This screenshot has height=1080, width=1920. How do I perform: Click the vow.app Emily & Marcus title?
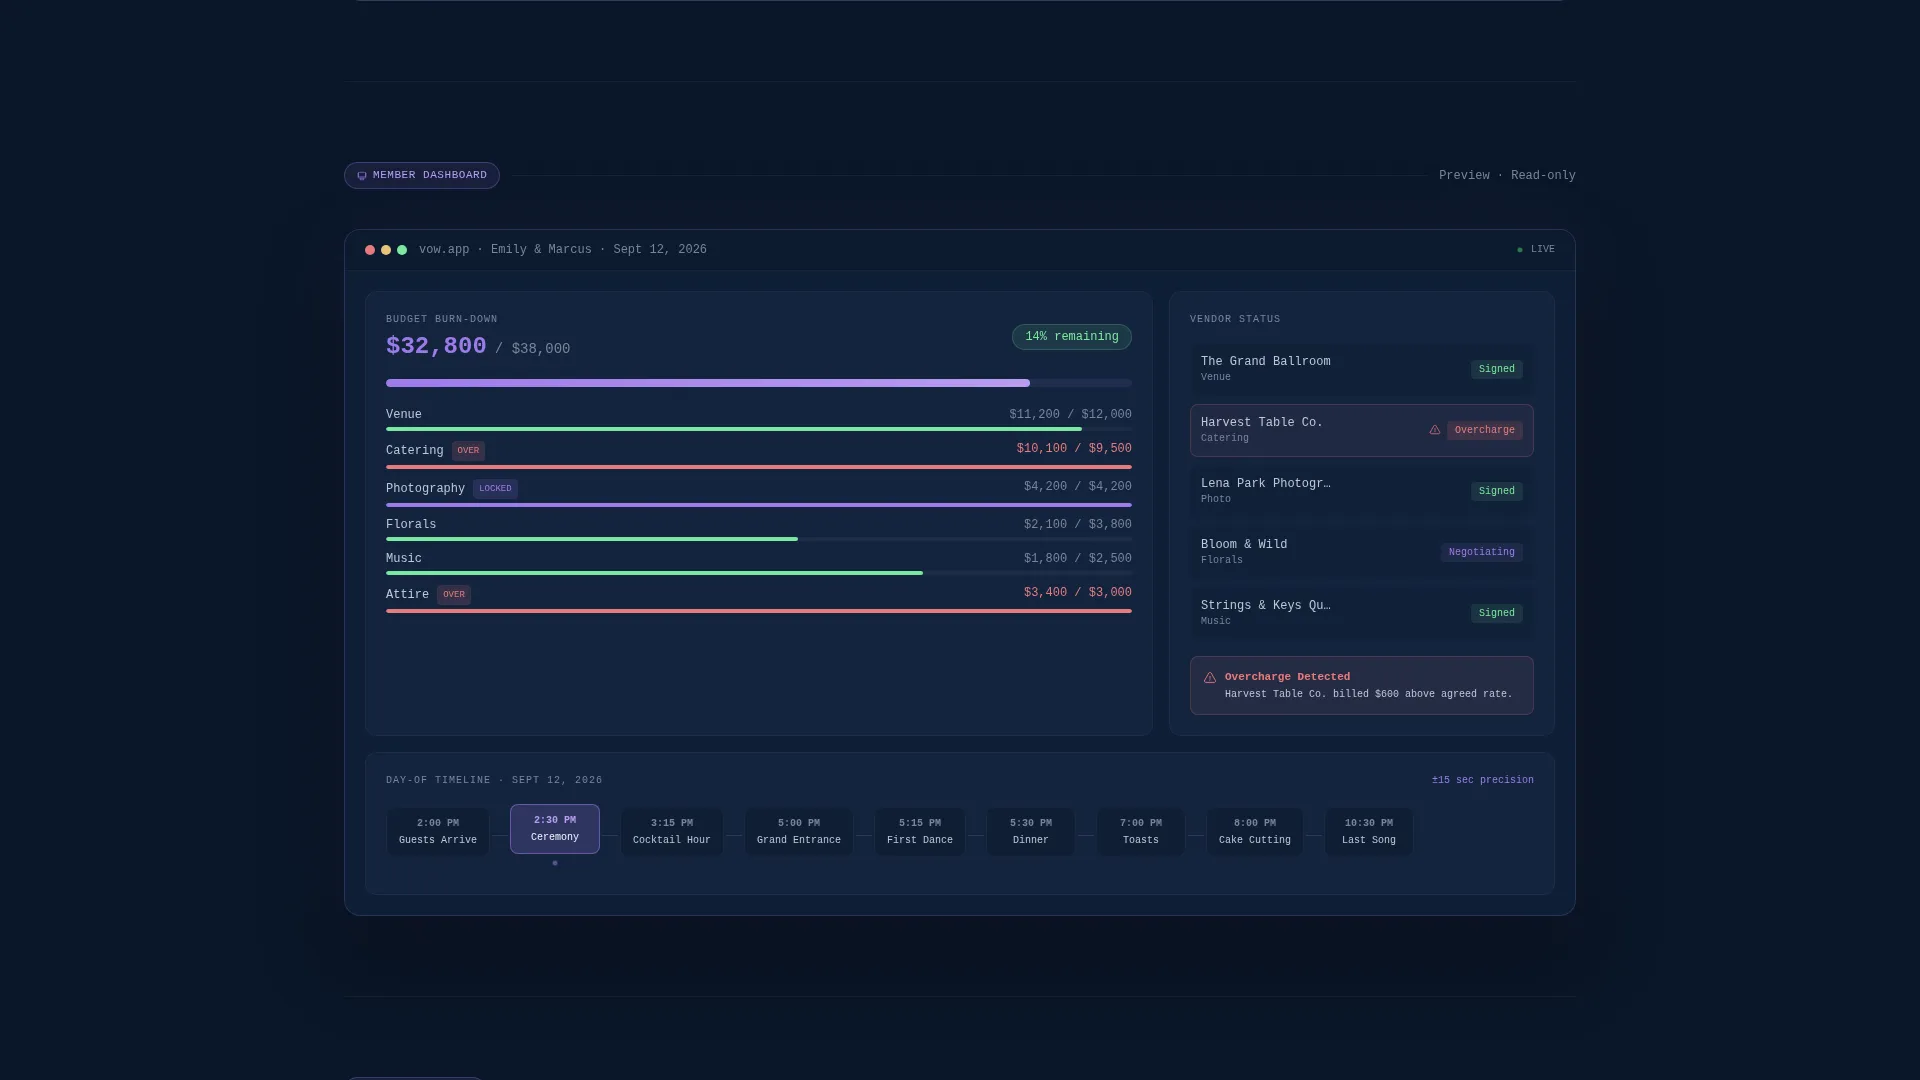click(x=563, y=250)
